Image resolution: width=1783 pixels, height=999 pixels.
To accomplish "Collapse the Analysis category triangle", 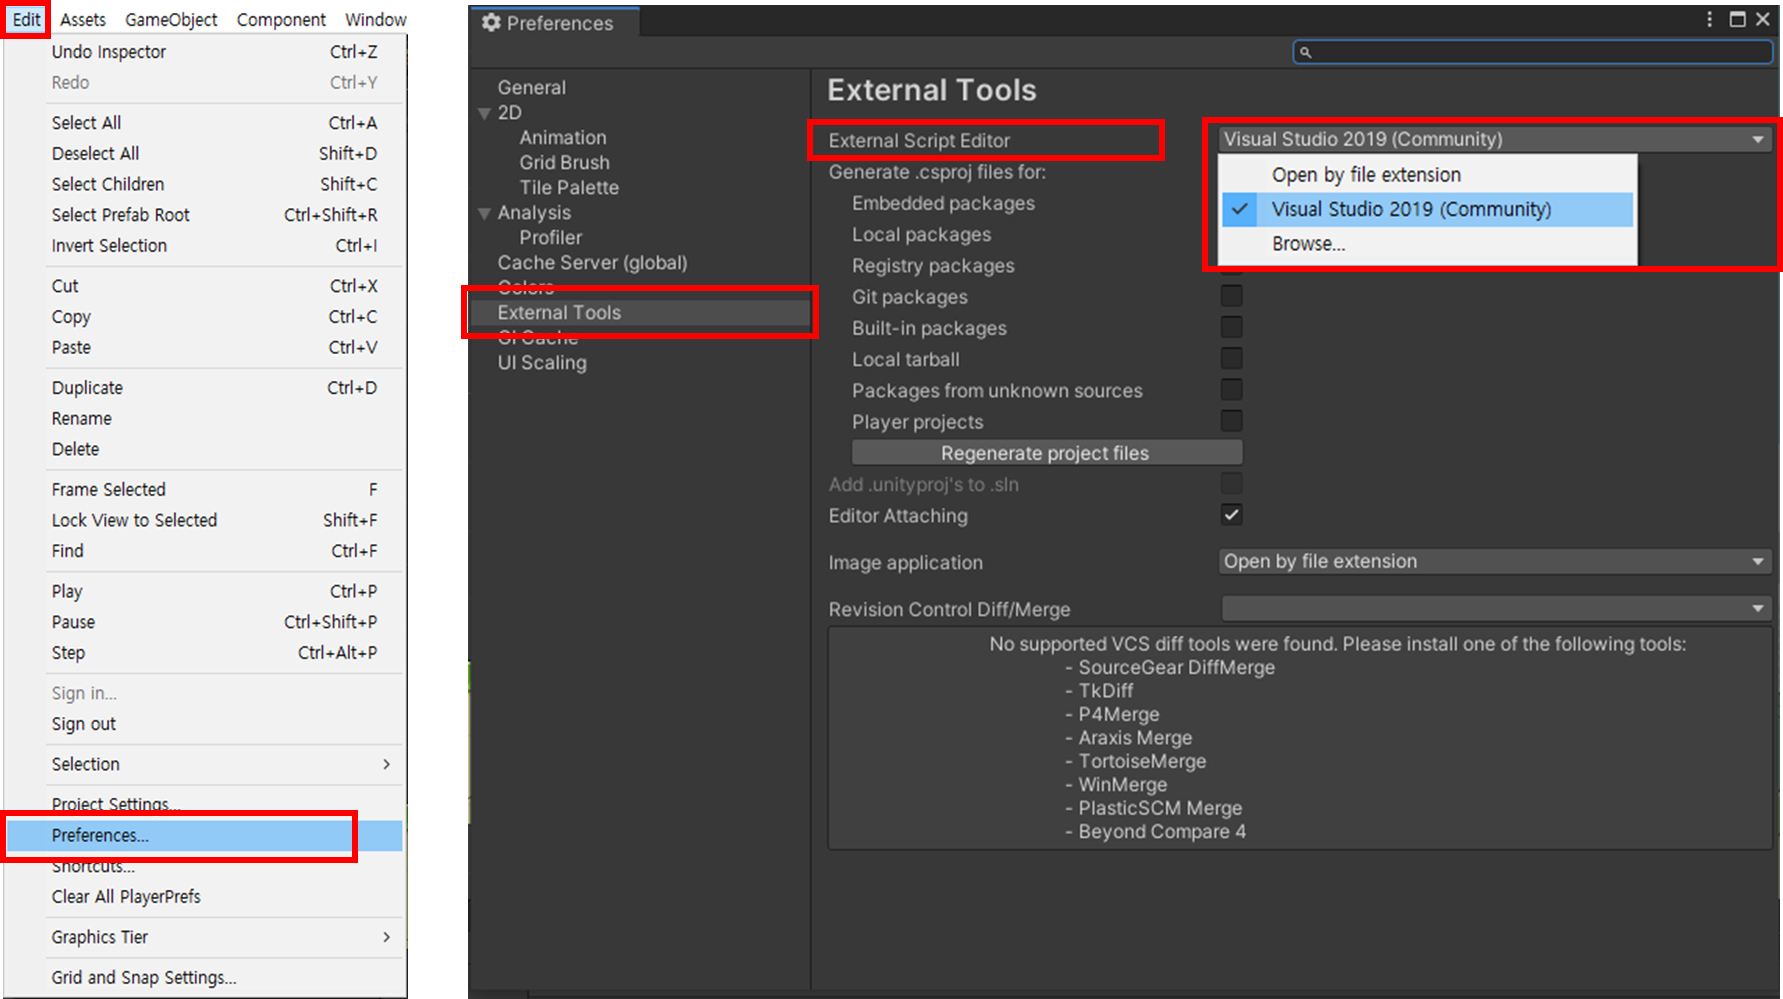I will 485,213.
